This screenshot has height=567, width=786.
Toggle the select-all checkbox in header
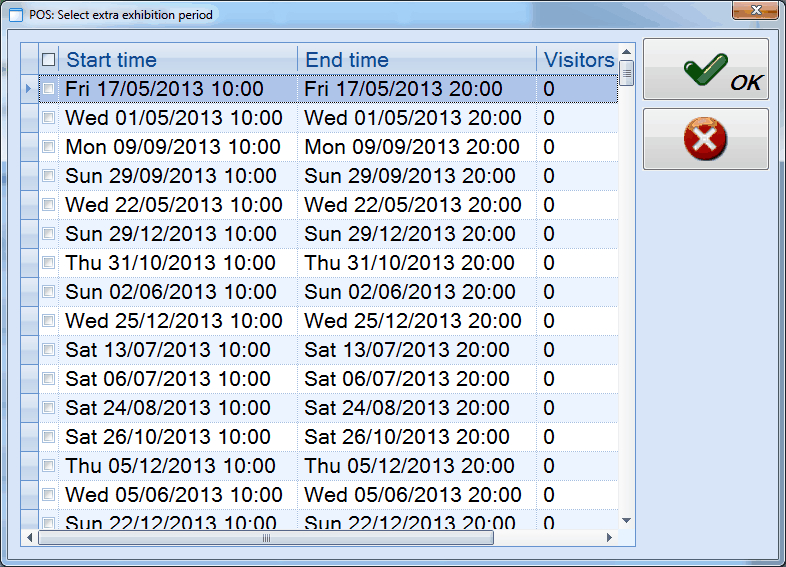coord(49,60)
